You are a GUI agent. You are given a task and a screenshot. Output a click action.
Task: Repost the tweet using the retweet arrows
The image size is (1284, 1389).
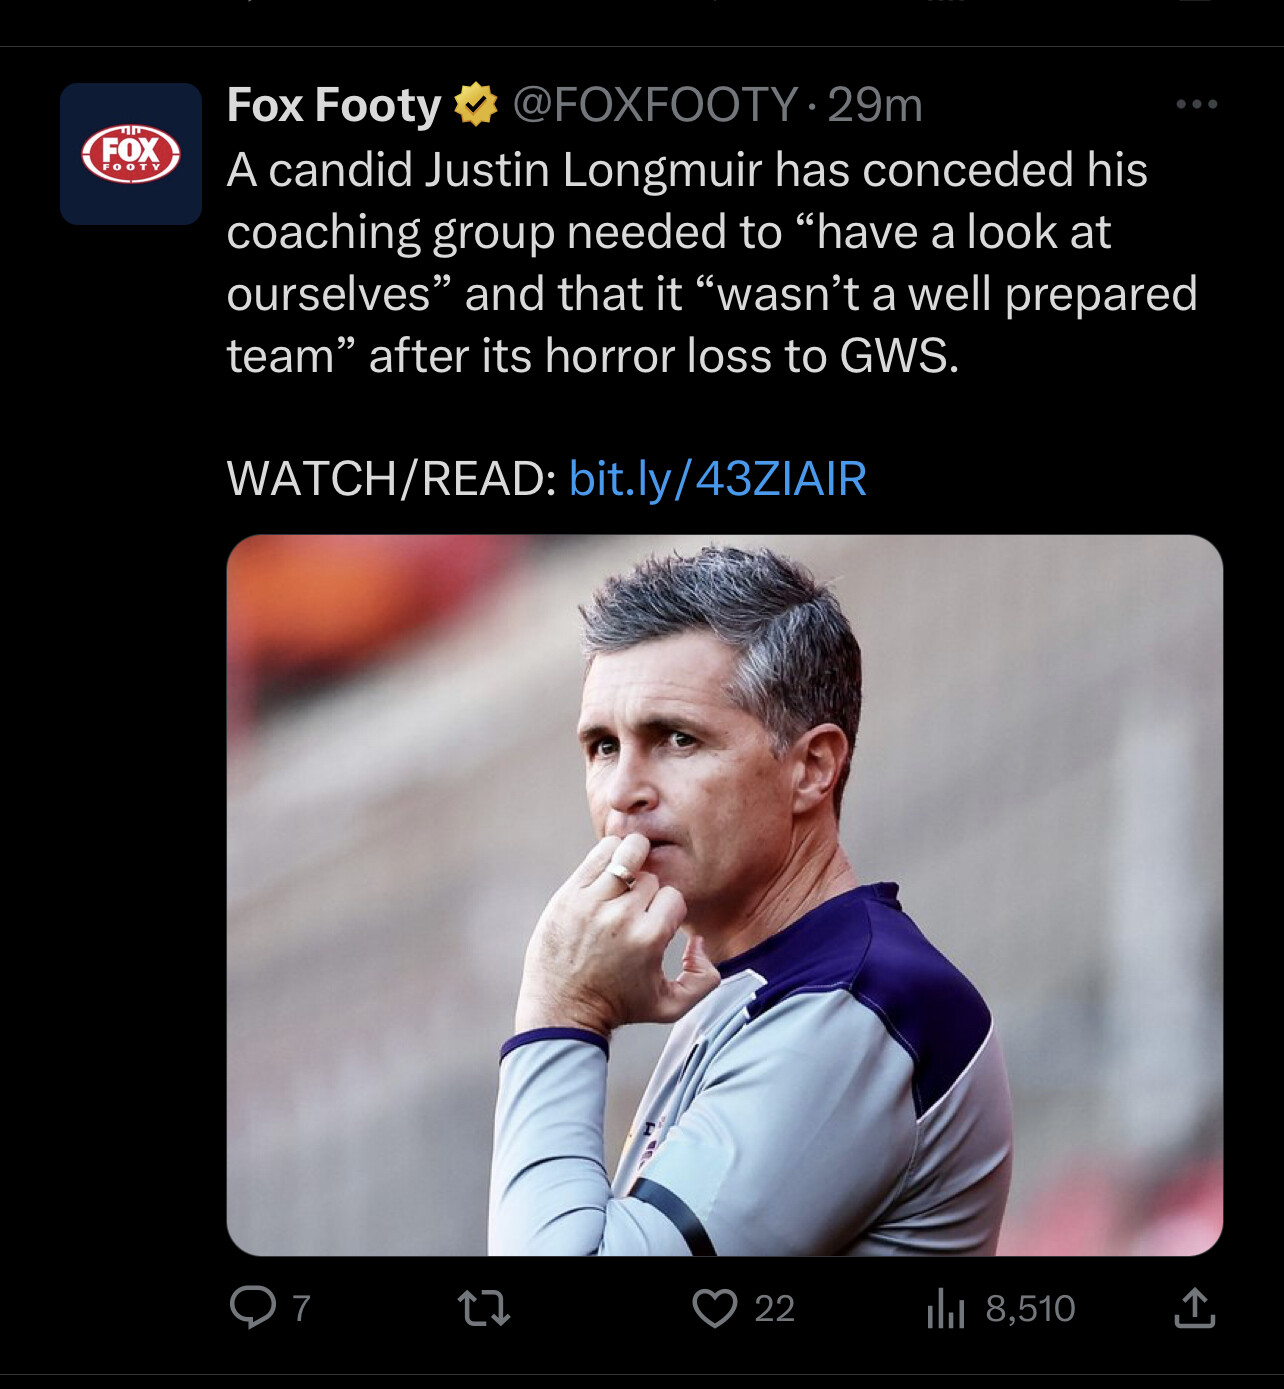click(x=484, y=1308)
